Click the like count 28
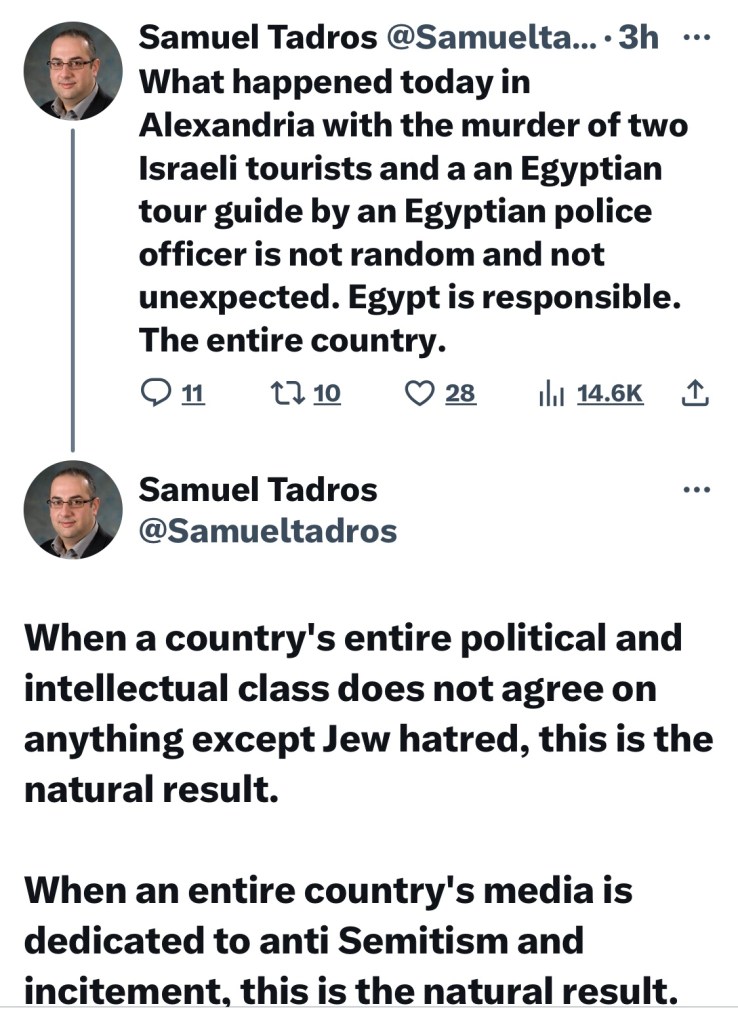 point(460,394)
